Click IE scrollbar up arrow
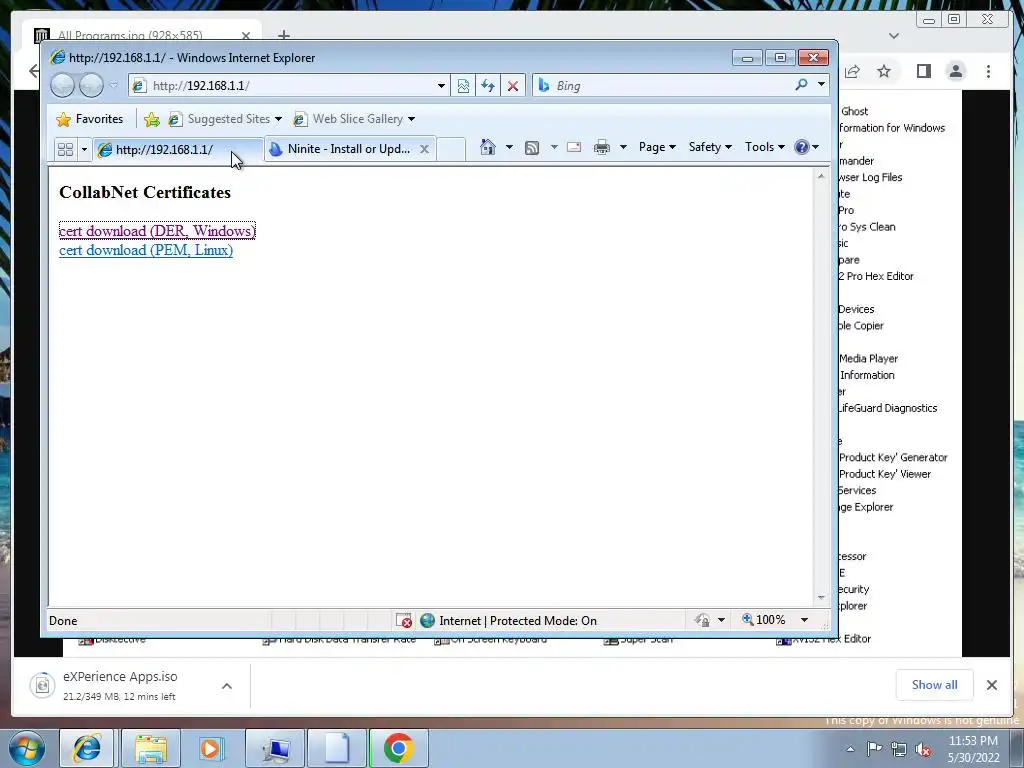The height and width of the screenshot is (768, 1024). coord(822,176)
